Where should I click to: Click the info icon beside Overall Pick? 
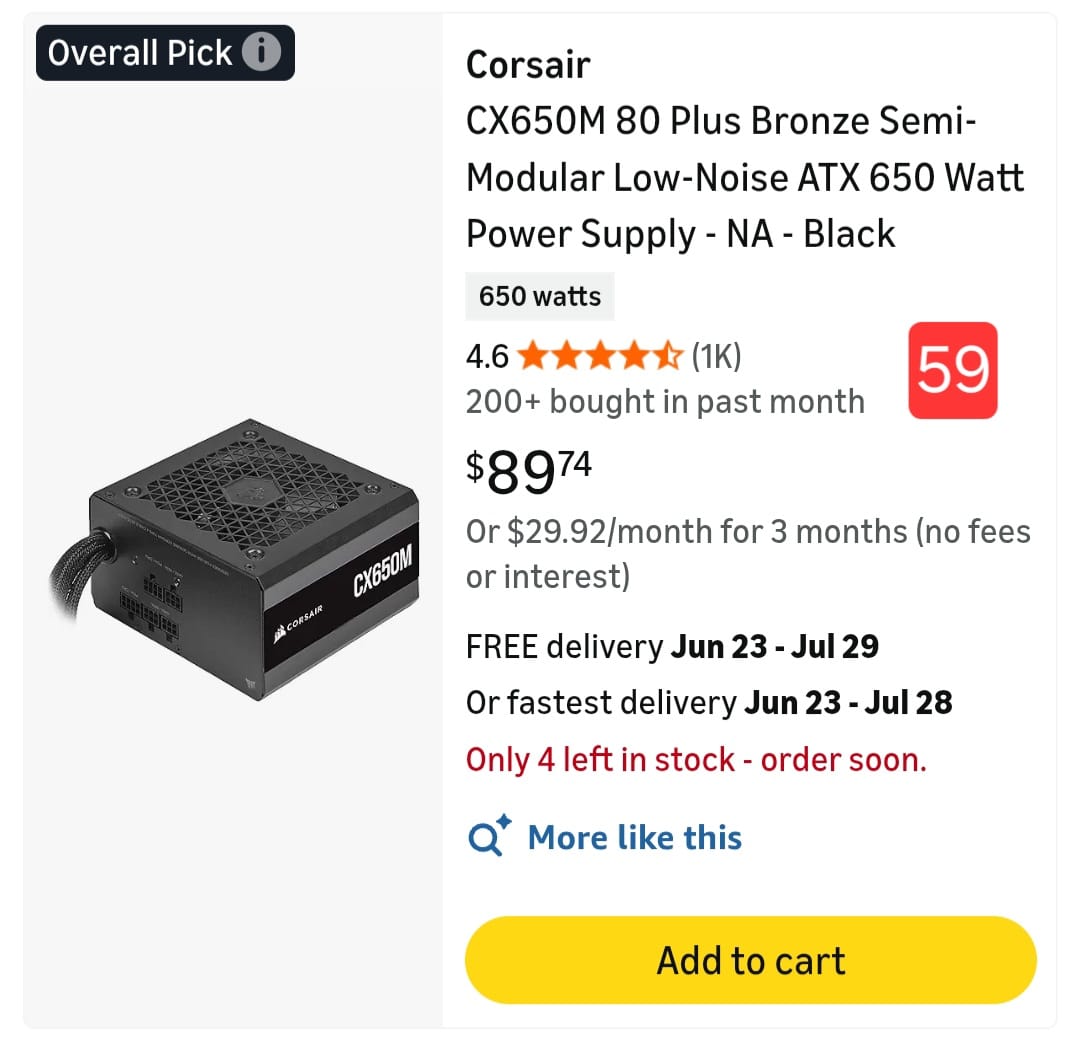coord(261,52)
